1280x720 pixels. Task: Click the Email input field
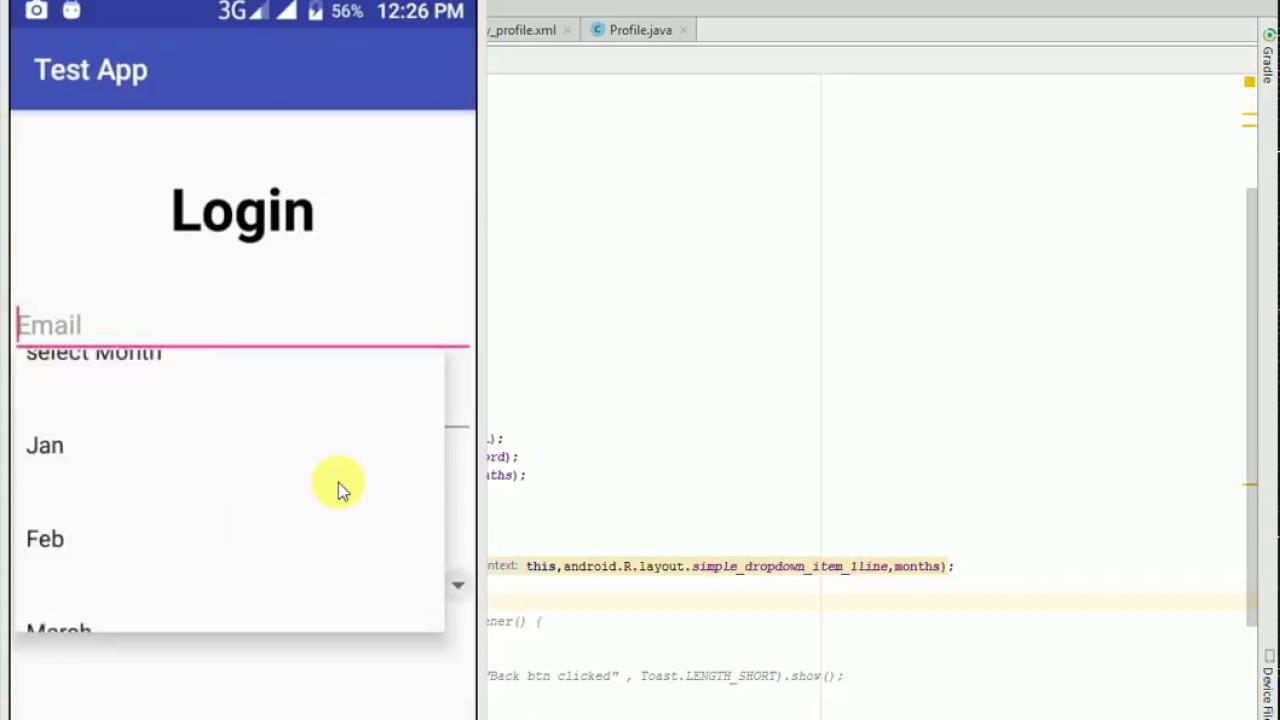[243, 325]
